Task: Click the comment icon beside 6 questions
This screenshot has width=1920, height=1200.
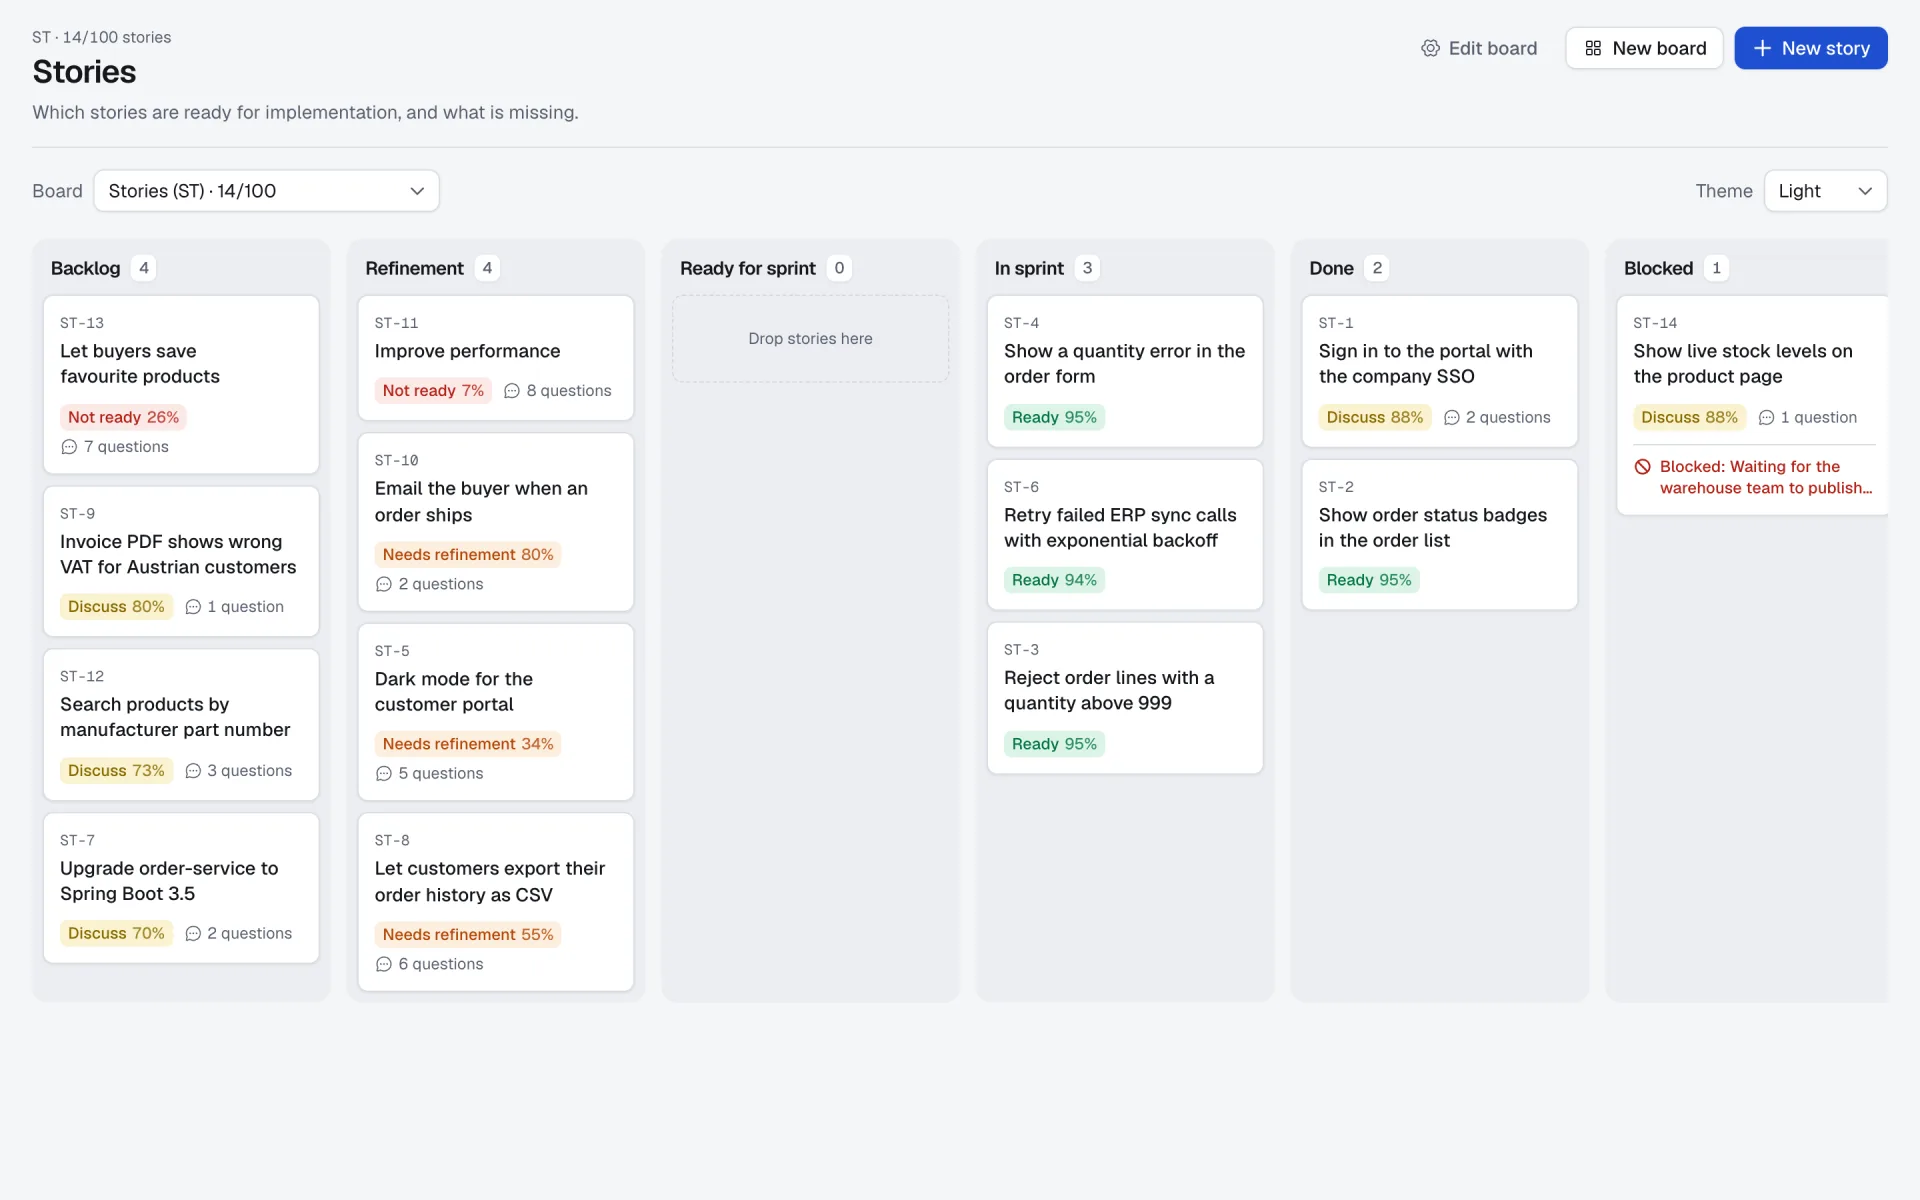Action: coord(384,964)
